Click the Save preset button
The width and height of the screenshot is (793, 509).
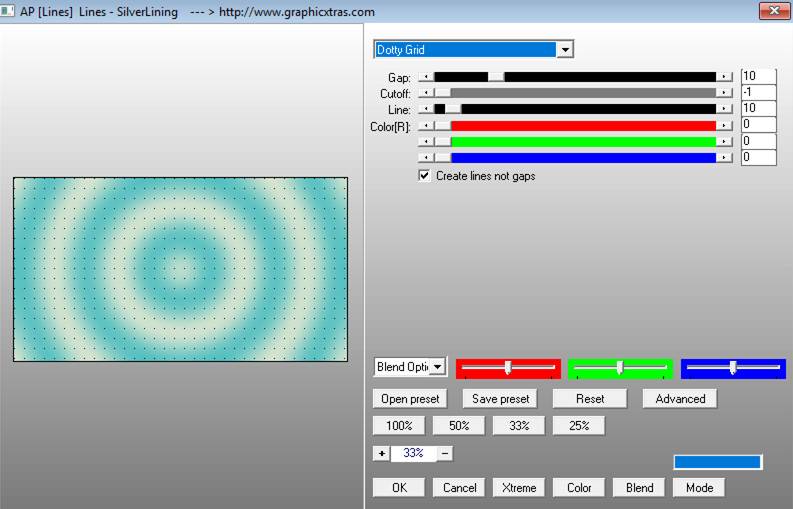coord(500,399)
